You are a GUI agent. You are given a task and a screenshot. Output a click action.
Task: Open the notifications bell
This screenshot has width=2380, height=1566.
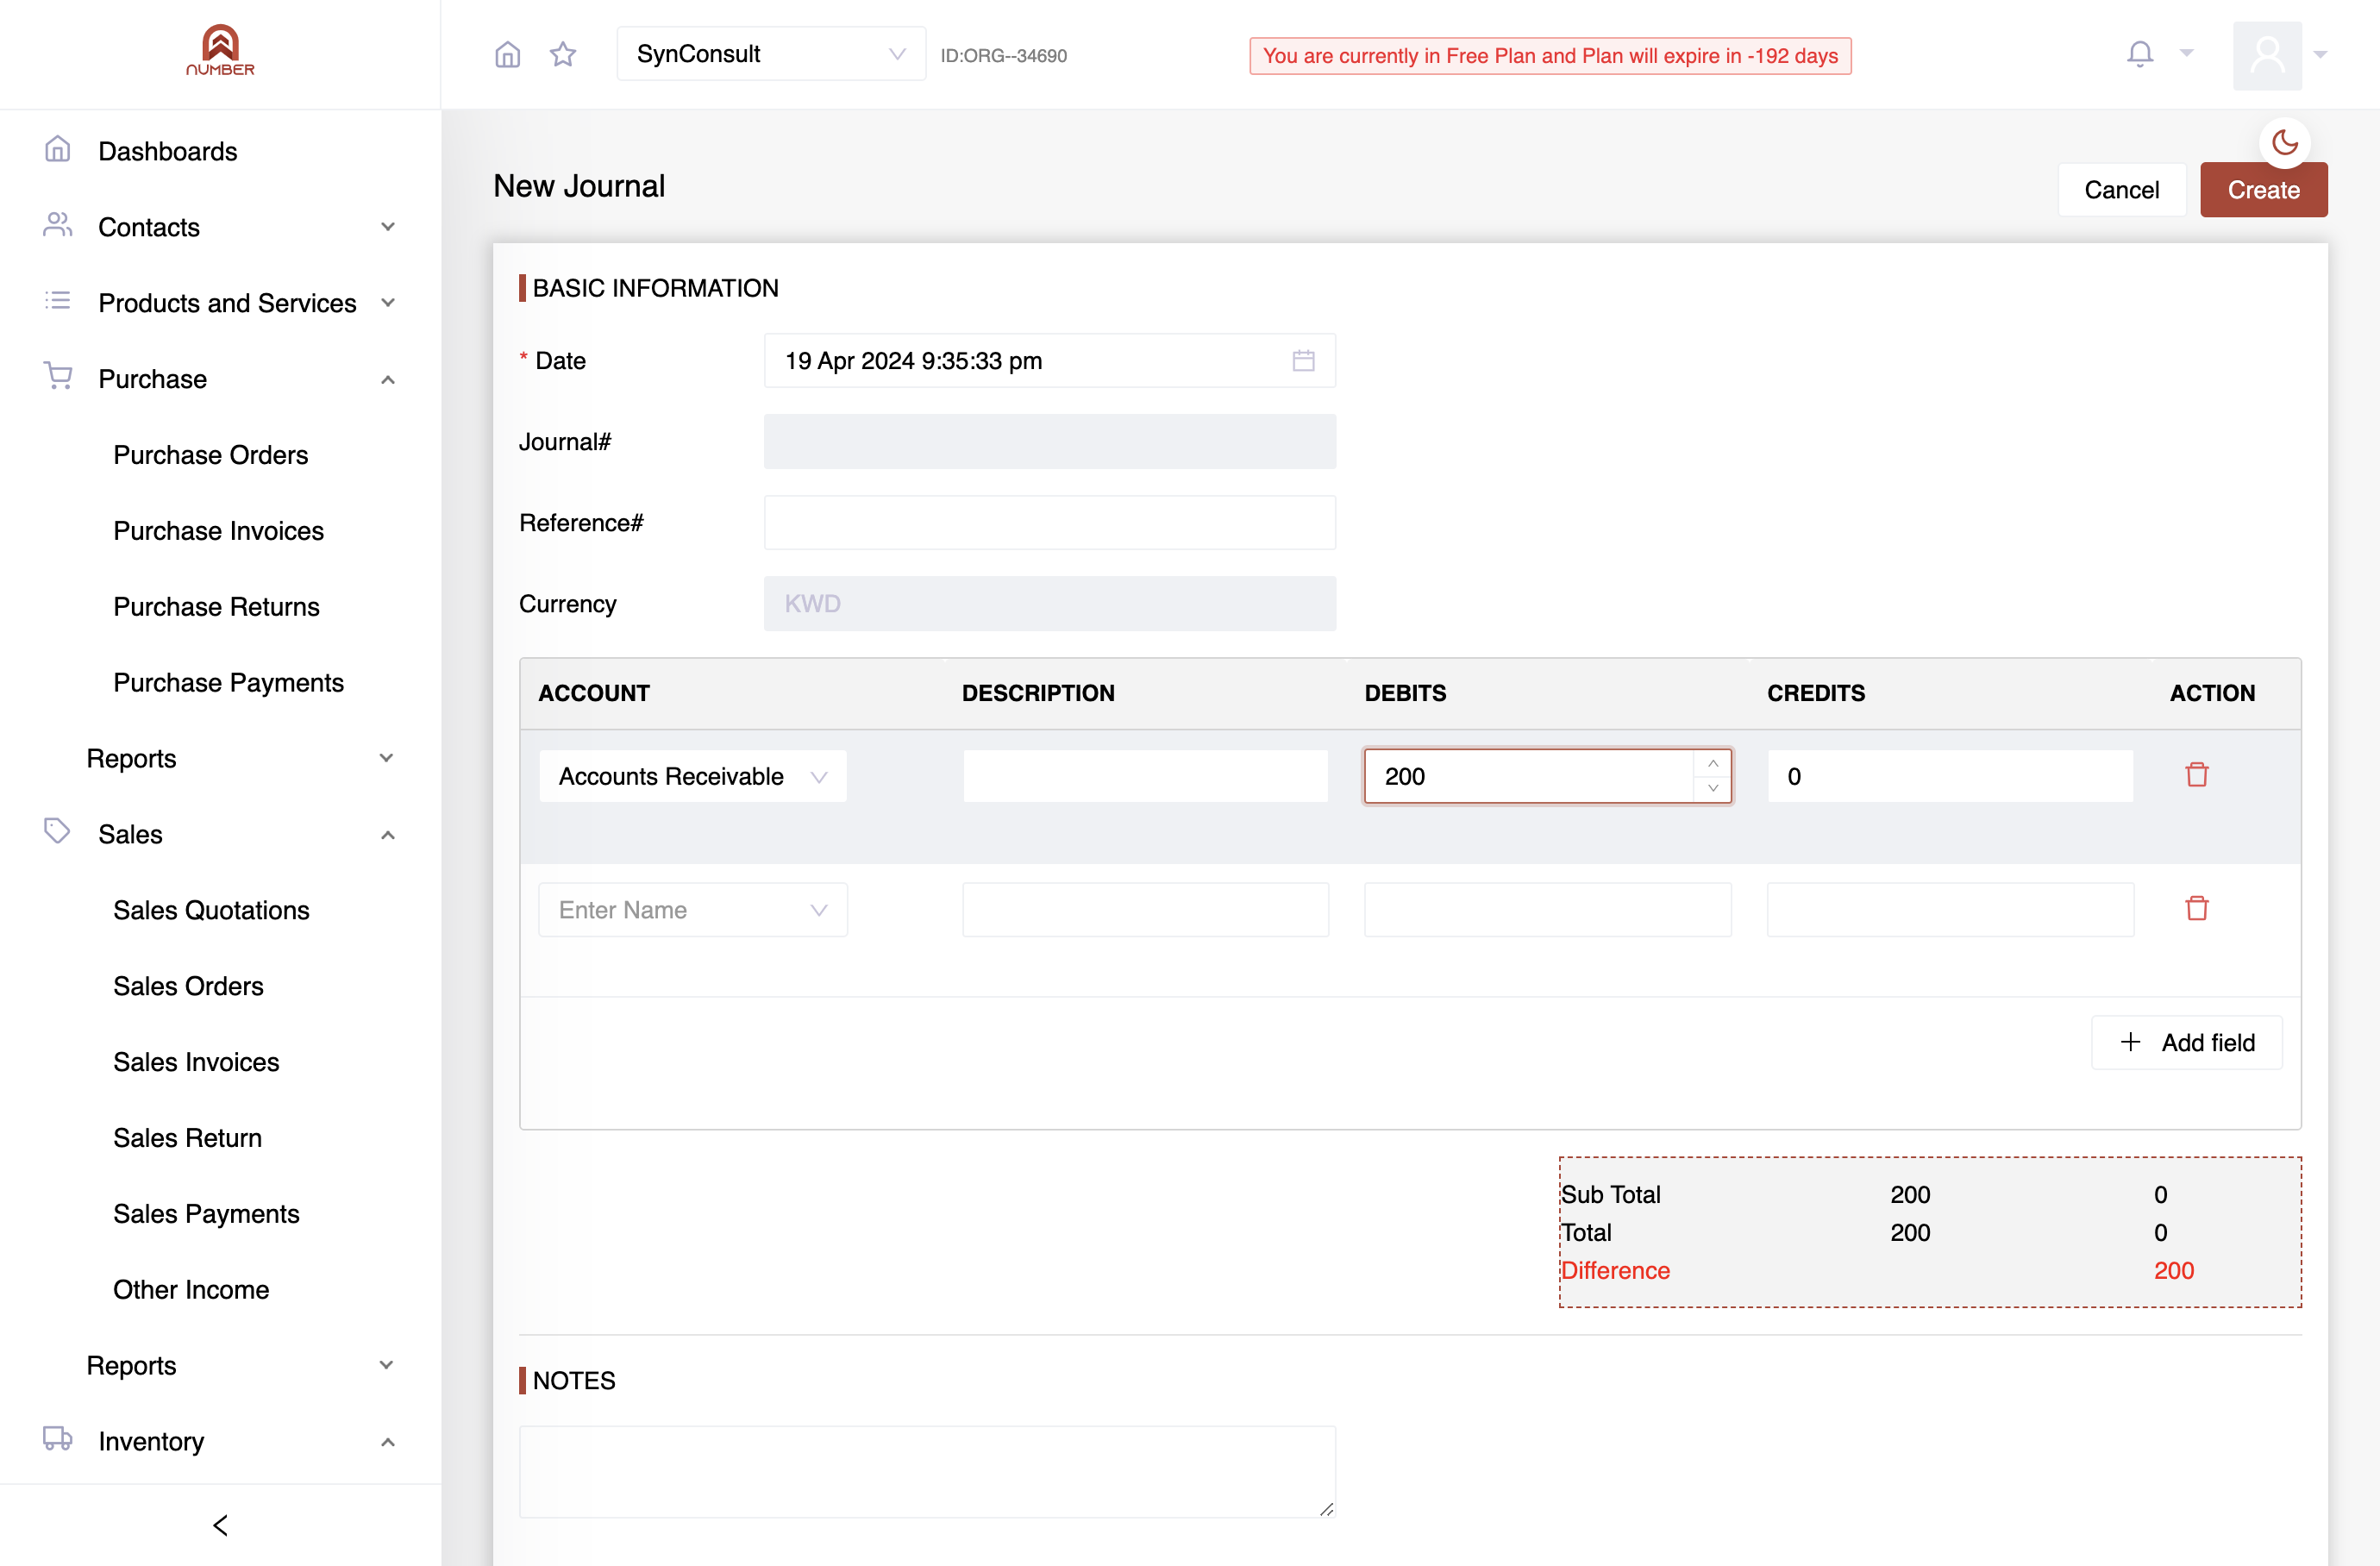(2140, 54)
